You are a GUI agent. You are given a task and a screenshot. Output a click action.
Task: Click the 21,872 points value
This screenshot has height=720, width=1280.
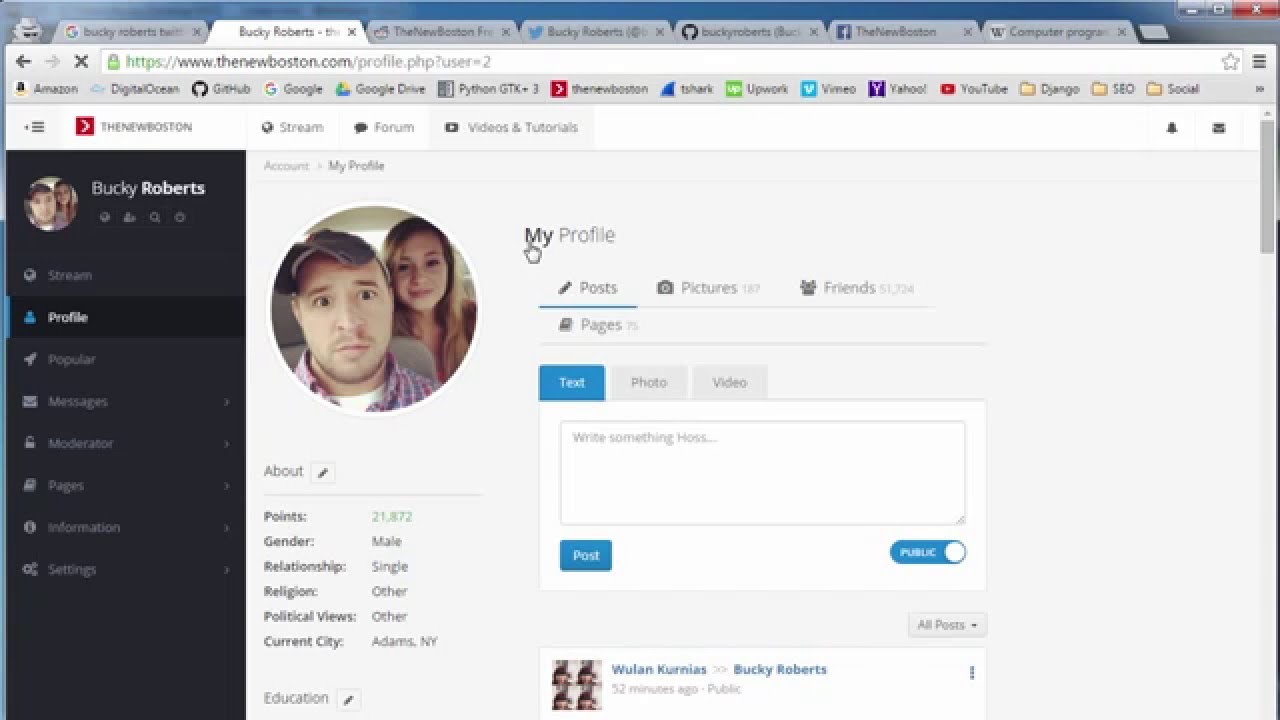click(392, 517)
